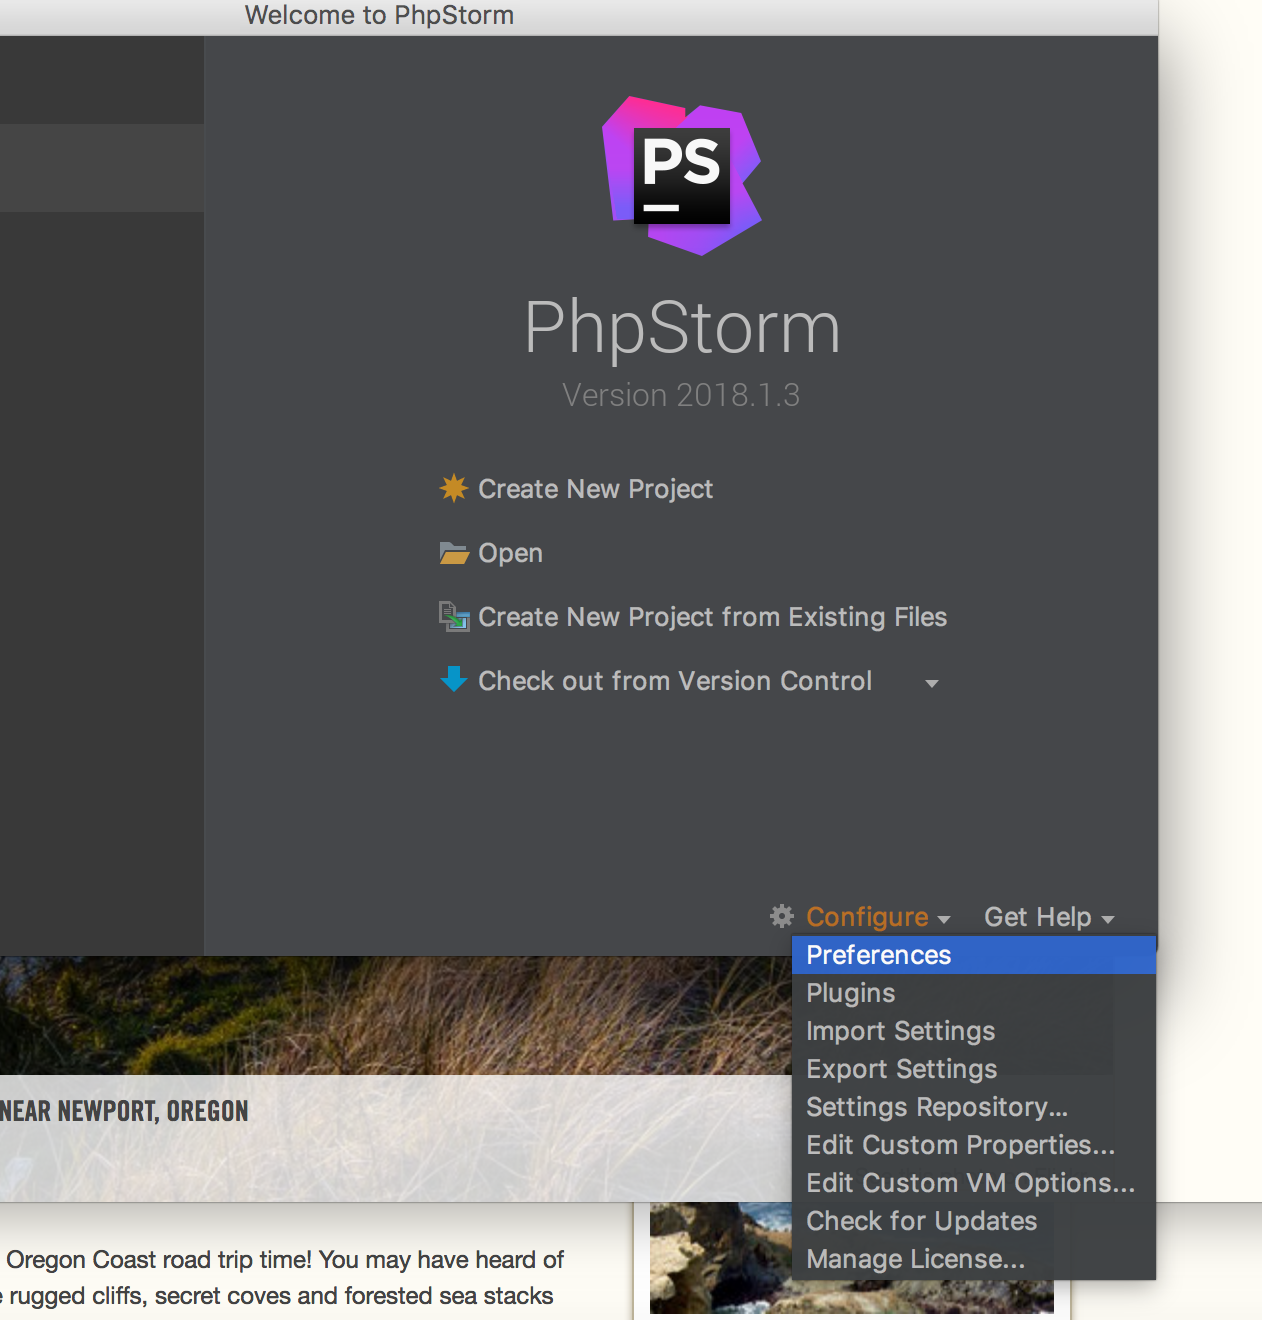Create New Project
Viewport: 1262px width, 1320px height.
[x=595, y=489]
